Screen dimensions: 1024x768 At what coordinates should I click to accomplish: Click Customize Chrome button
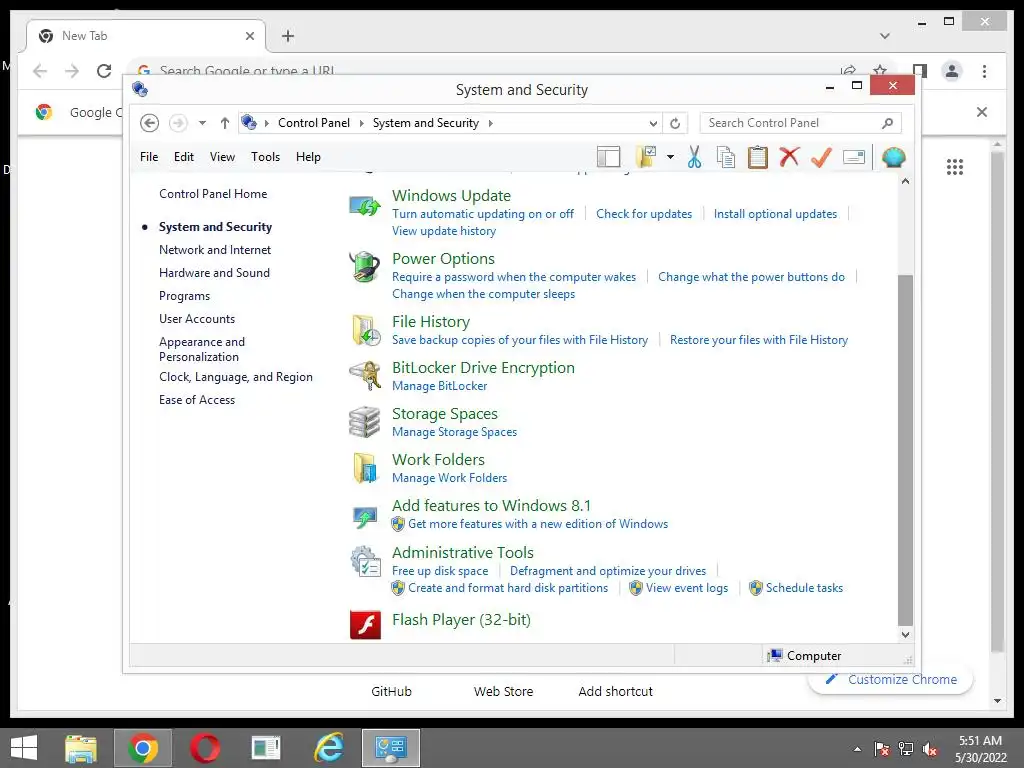tap(891, 679)
